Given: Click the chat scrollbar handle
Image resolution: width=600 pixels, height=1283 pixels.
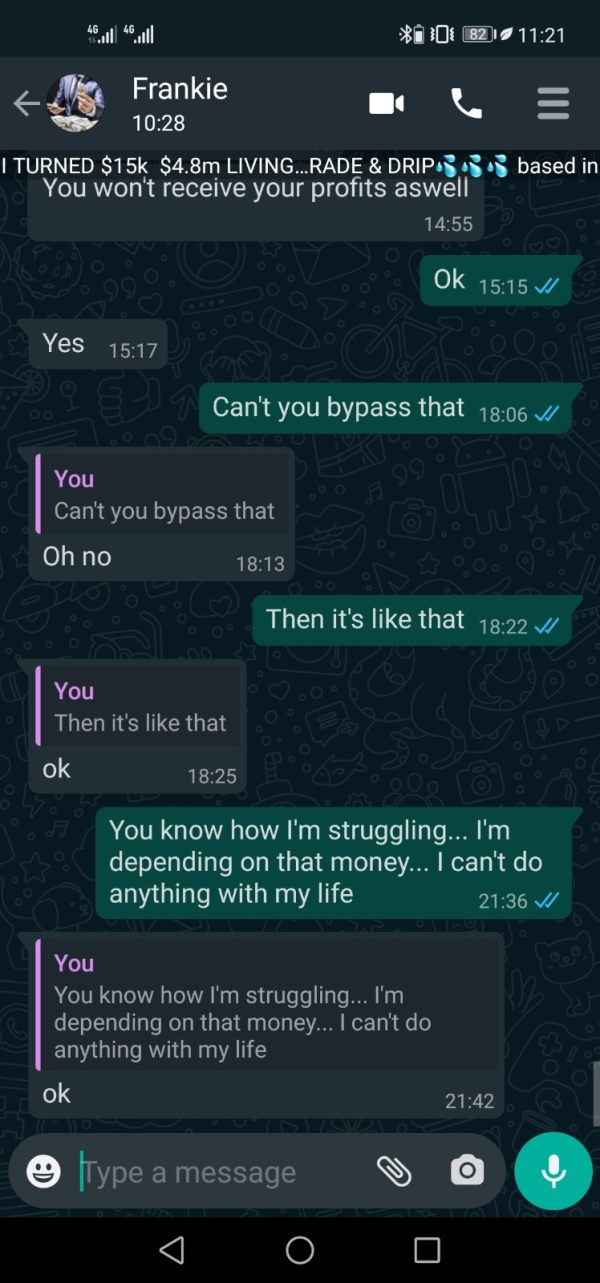Looking at the screenshot, I should click(x=595, y=1094).
